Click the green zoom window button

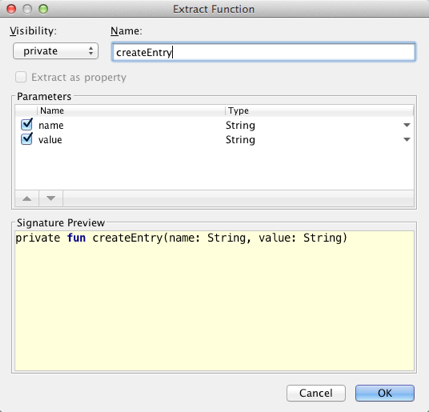(43, 9)
